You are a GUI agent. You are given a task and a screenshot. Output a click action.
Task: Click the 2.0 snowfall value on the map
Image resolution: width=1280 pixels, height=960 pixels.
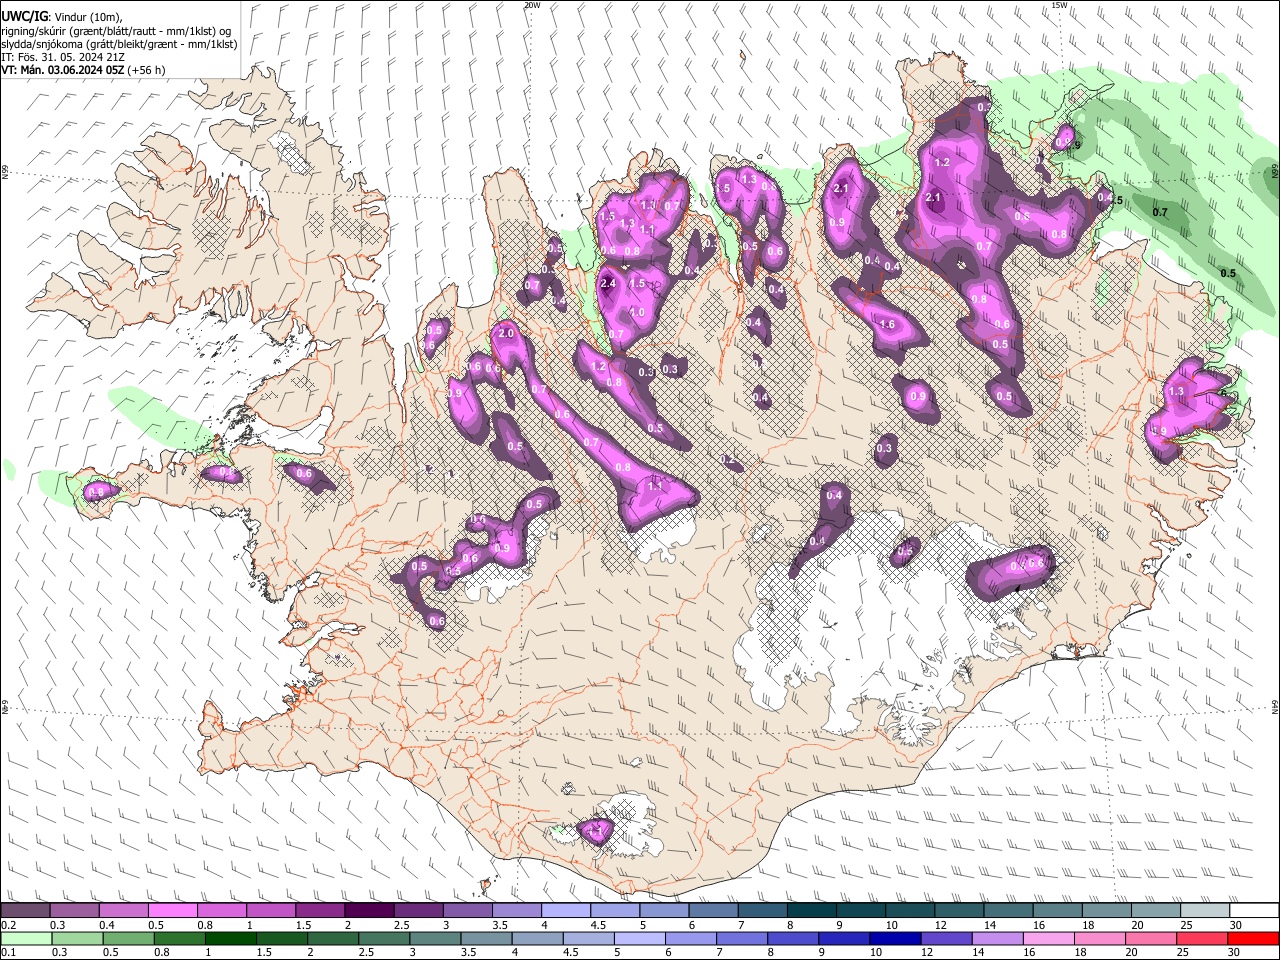pos(506,333)
